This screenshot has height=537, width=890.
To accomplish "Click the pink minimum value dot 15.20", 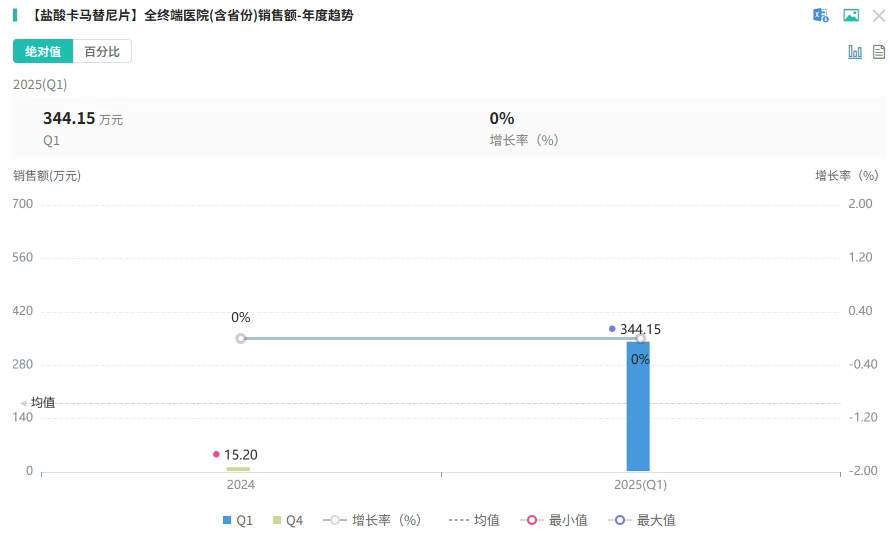I will click(216, 454).
